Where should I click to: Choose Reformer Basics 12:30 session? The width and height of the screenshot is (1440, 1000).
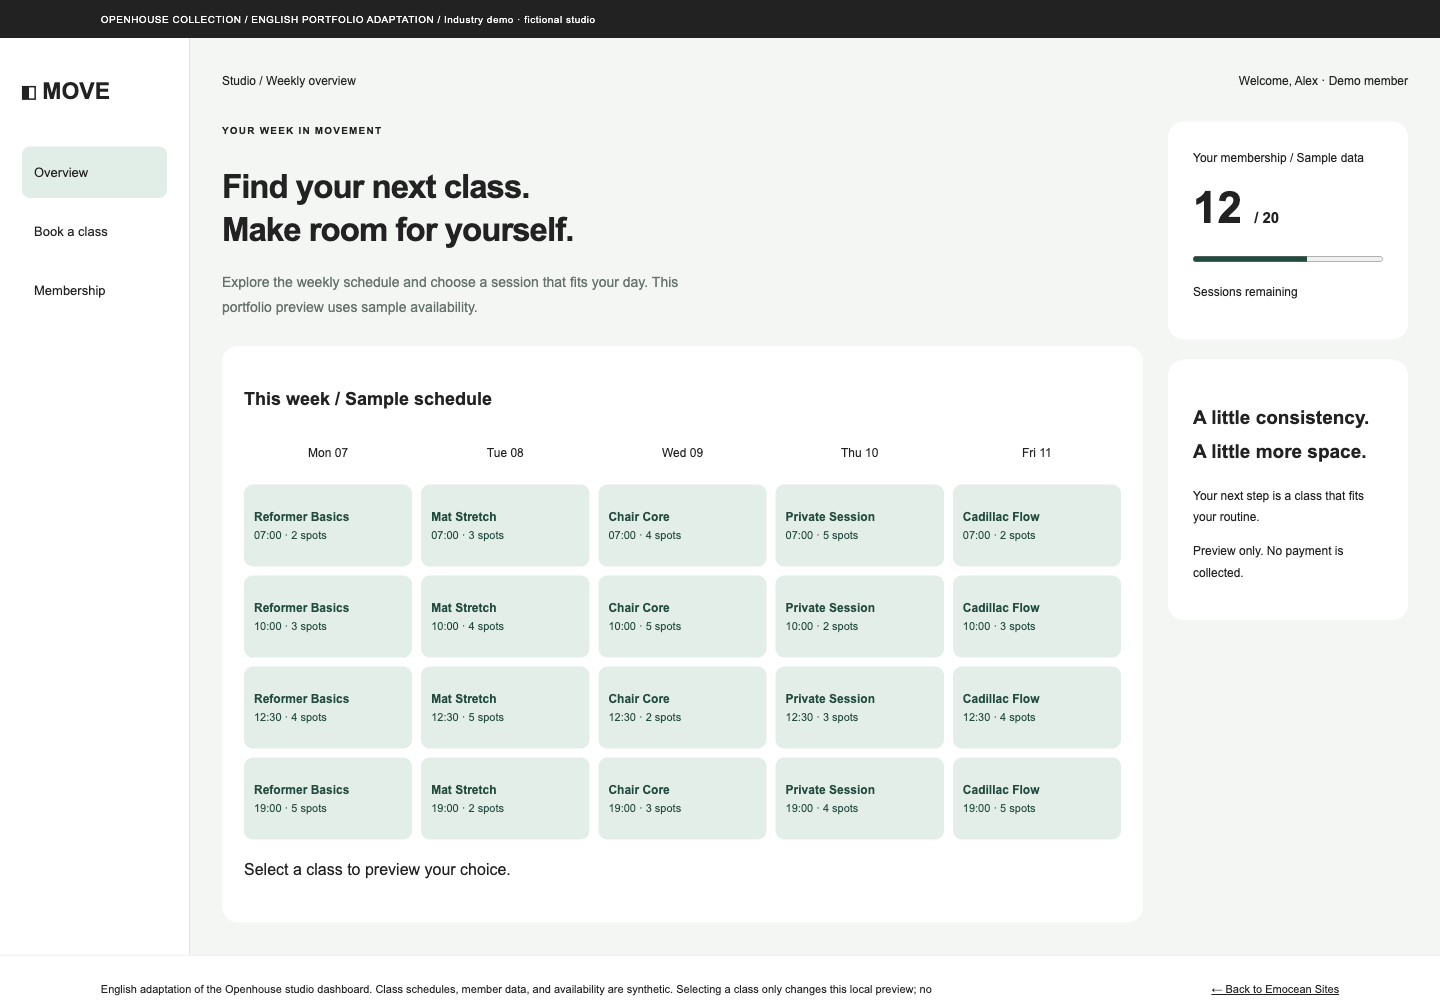tap(328, 708)
